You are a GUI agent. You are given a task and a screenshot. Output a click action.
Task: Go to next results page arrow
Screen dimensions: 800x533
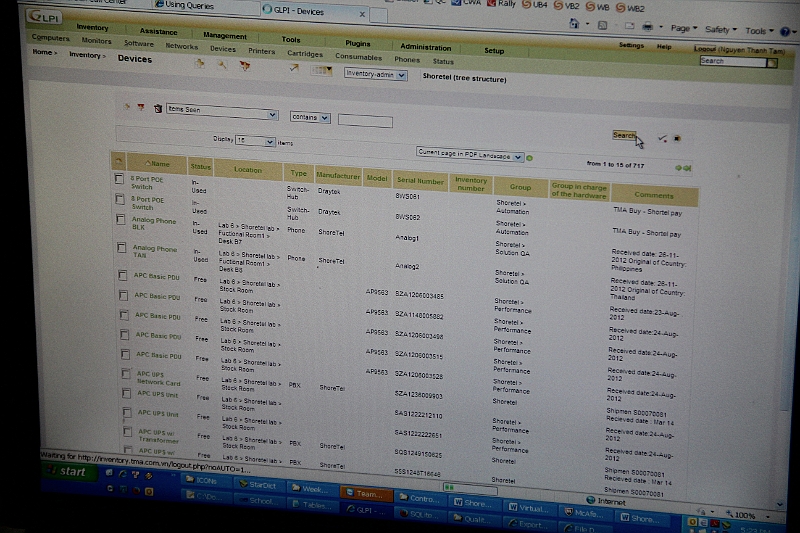point(679,168)
